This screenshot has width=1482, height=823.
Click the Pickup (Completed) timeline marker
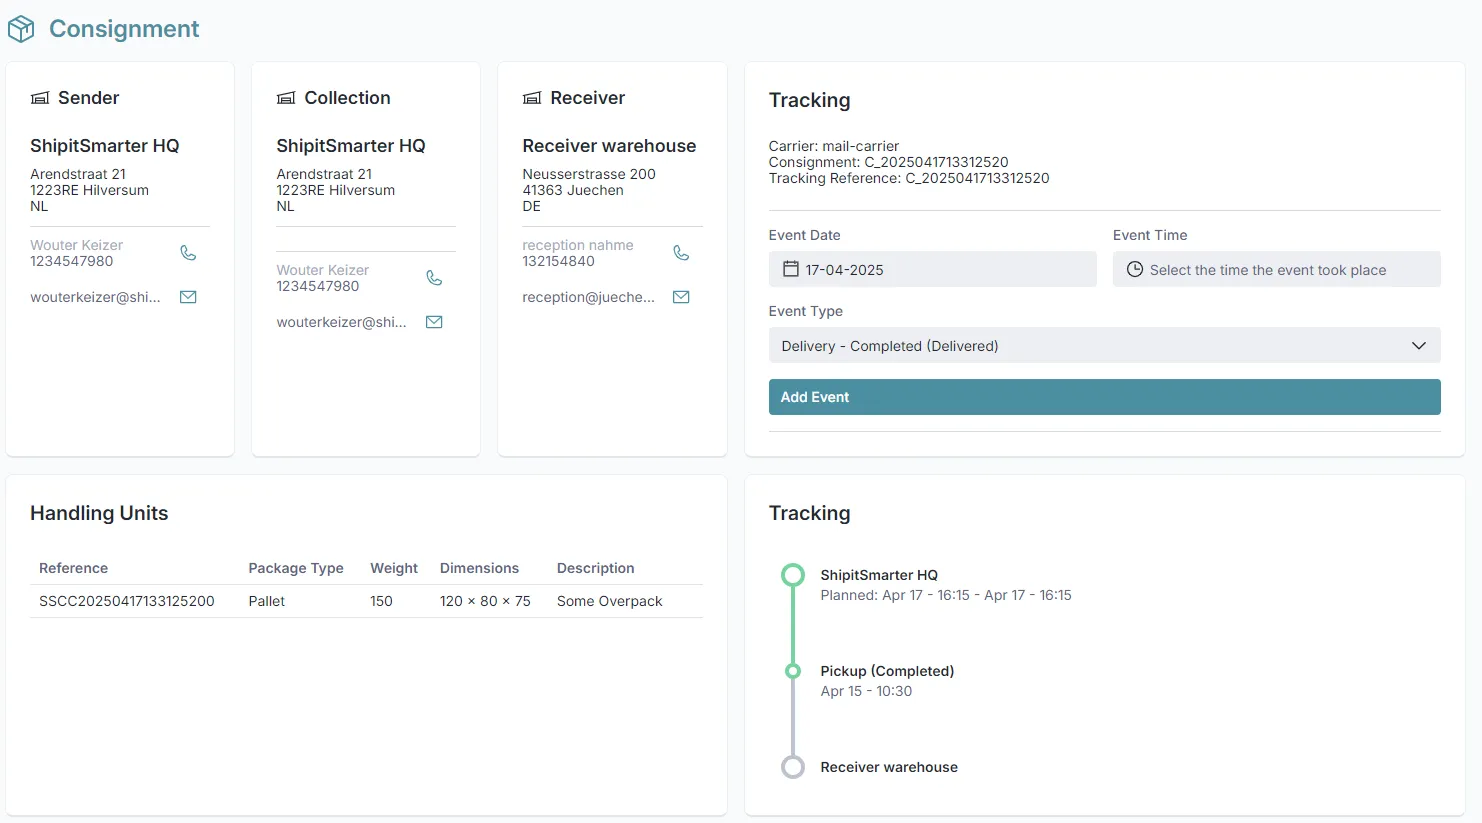pyautogui.click(x=793, y=671)
